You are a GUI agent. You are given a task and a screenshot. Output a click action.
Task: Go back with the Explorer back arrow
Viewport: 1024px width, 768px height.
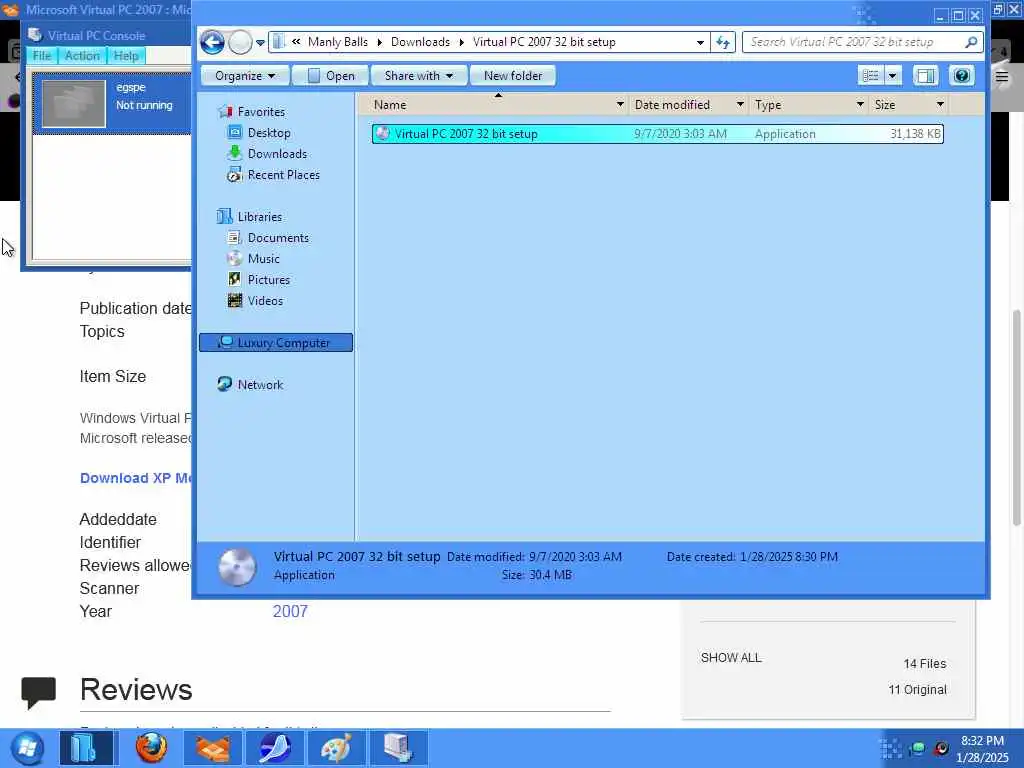(212, 42)
